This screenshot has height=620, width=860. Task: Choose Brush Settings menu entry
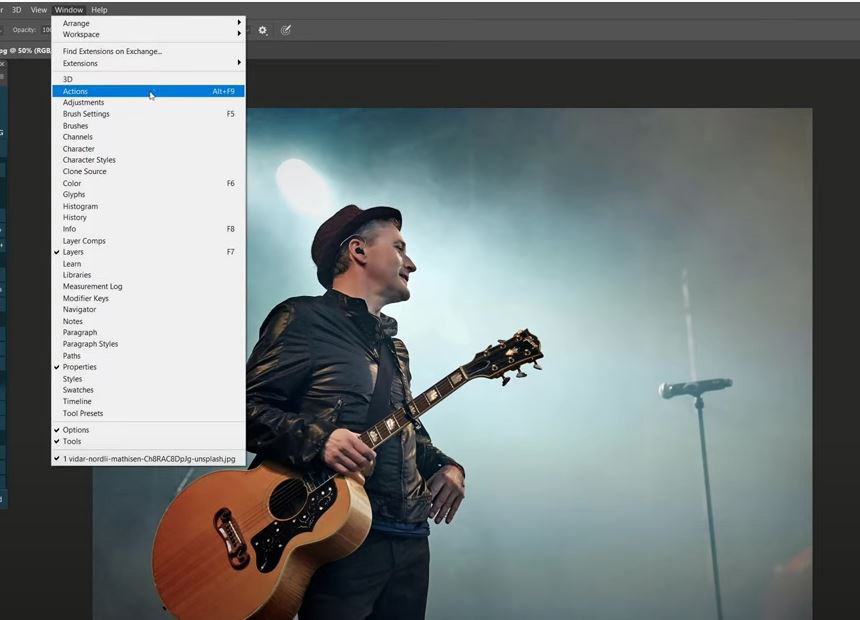pyautogui.click(x=86, y=114)
